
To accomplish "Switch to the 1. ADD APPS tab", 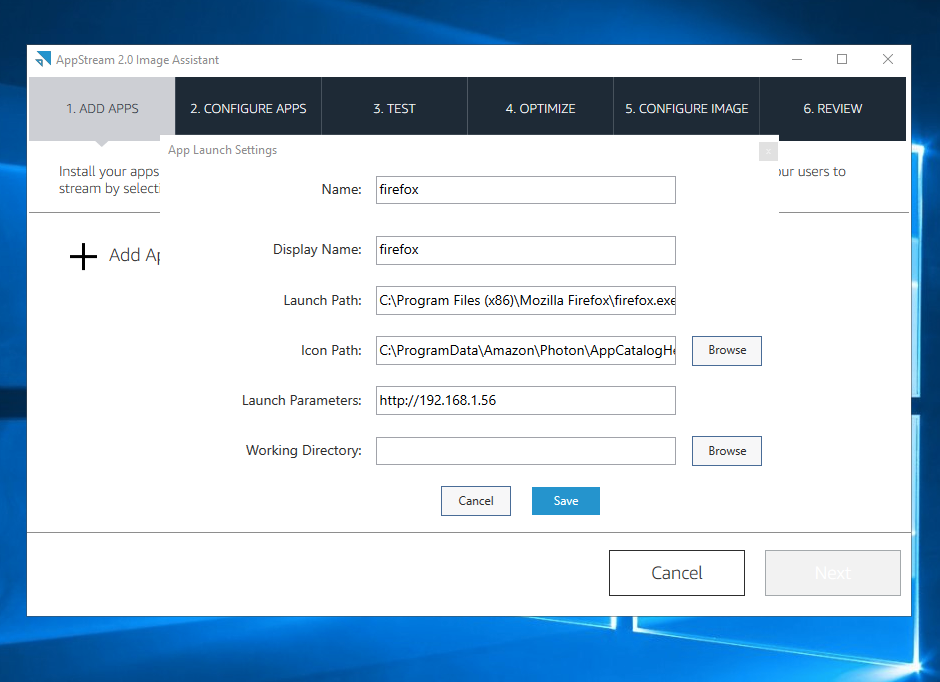I will coord(102,108).
